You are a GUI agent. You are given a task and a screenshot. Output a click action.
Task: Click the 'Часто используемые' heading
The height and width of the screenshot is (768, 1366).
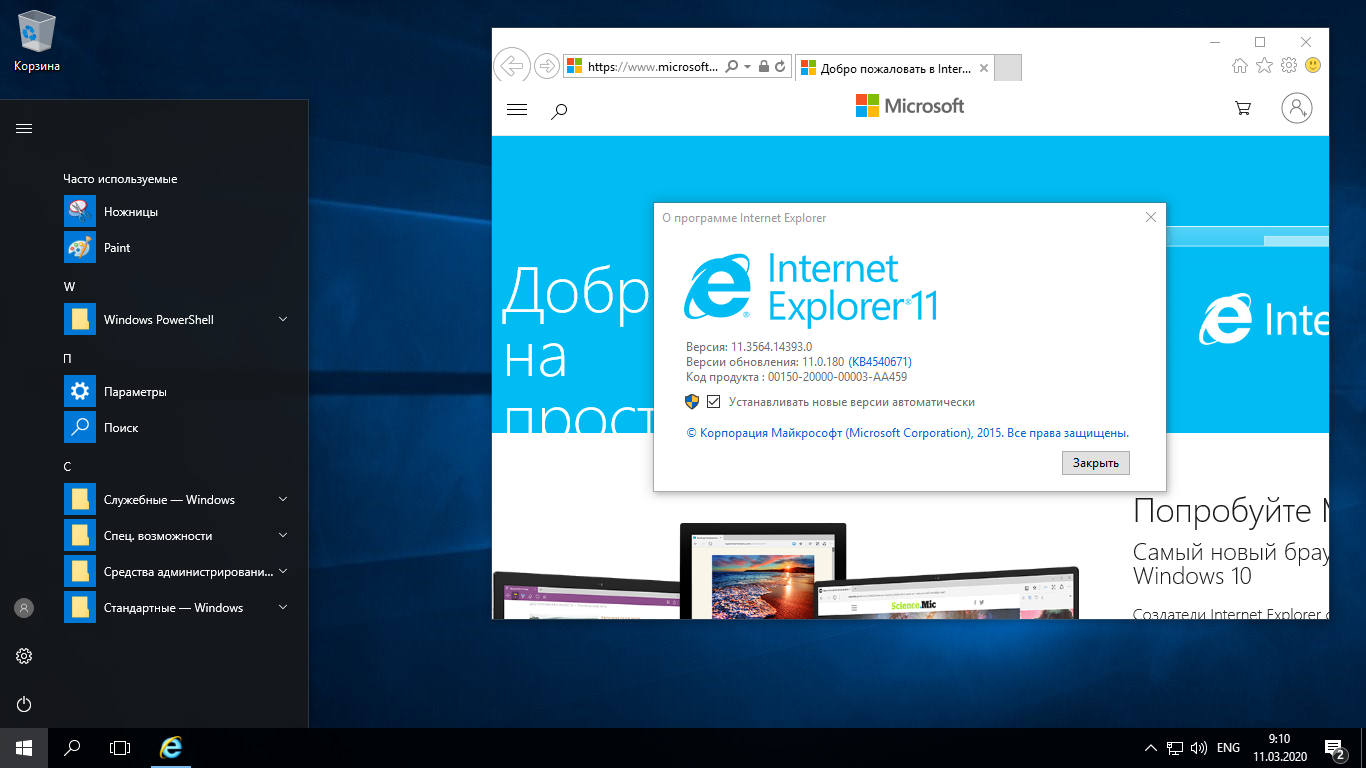coord(120,179)
